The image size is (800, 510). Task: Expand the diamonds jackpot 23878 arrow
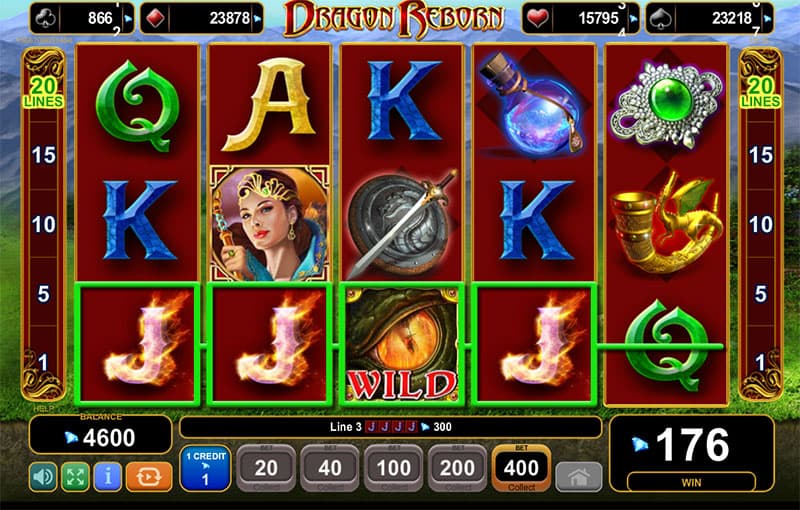[258, 19]
